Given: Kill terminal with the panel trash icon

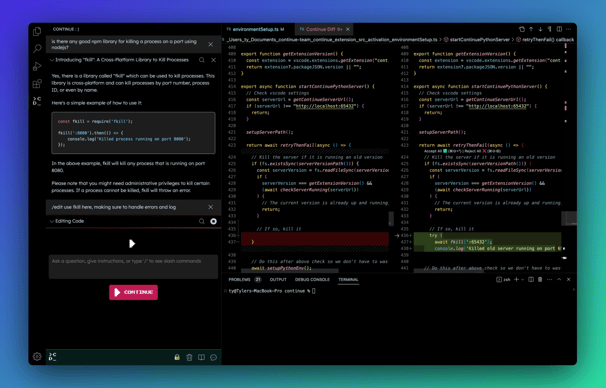Looking at the screenshot, I should pos(540,279).
